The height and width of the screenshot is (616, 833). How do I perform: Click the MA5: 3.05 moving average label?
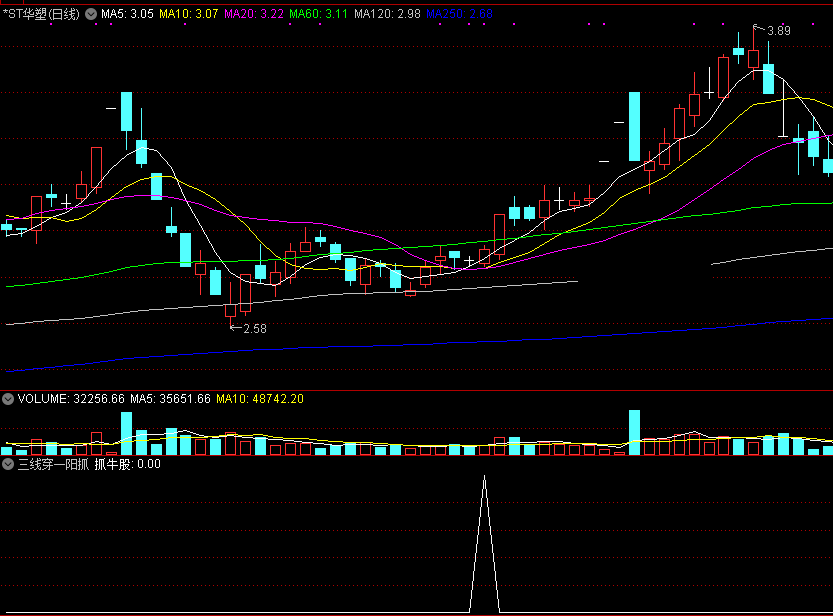127,14
